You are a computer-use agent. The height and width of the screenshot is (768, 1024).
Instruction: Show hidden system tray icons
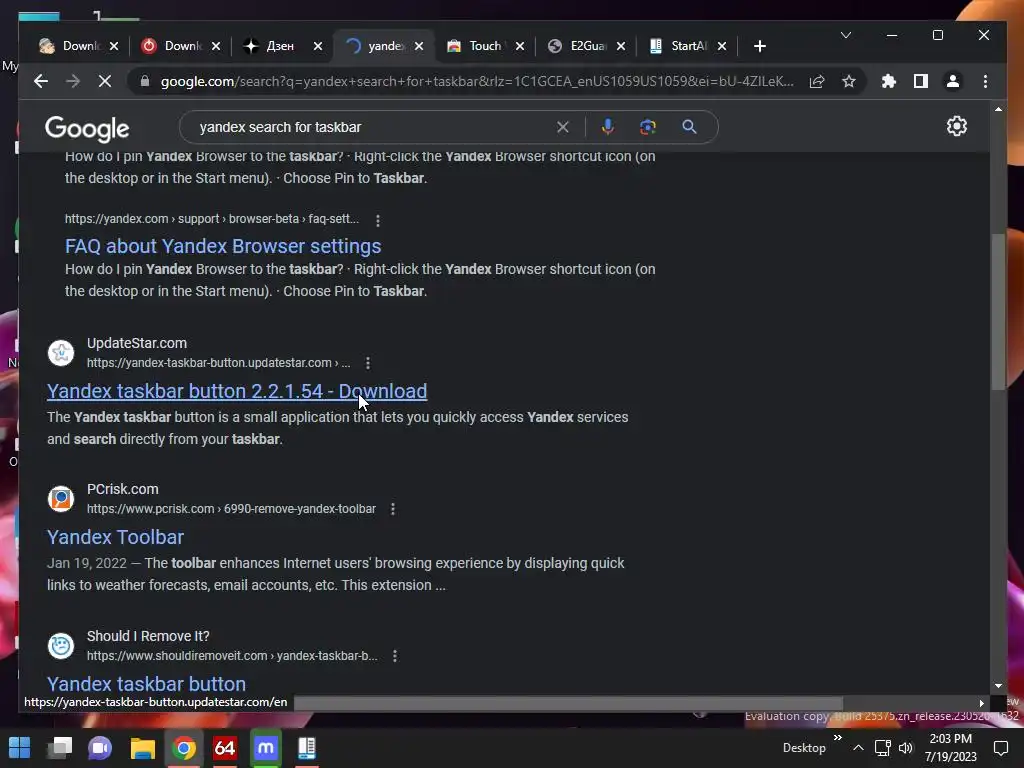[858, 748]
